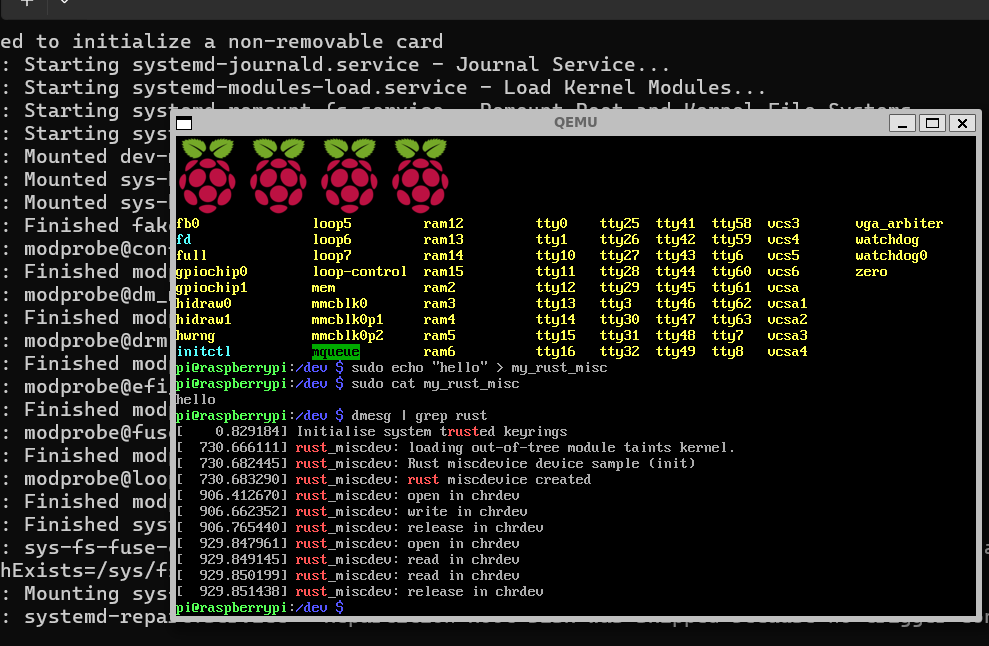Select the 'vga_arbiter' entry
Image resolution: width=989 pixels, height=646 pixels.
point(899,223)
